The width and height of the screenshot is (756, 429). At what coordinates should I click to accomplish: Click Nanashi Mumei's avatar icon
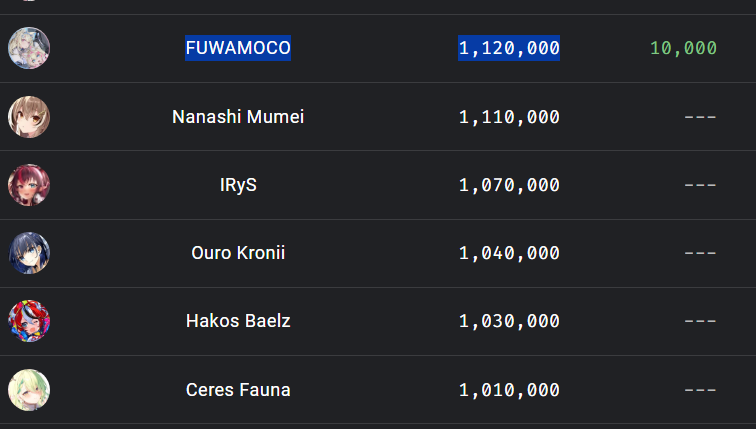pyautogui.click(x=29, y=117)
